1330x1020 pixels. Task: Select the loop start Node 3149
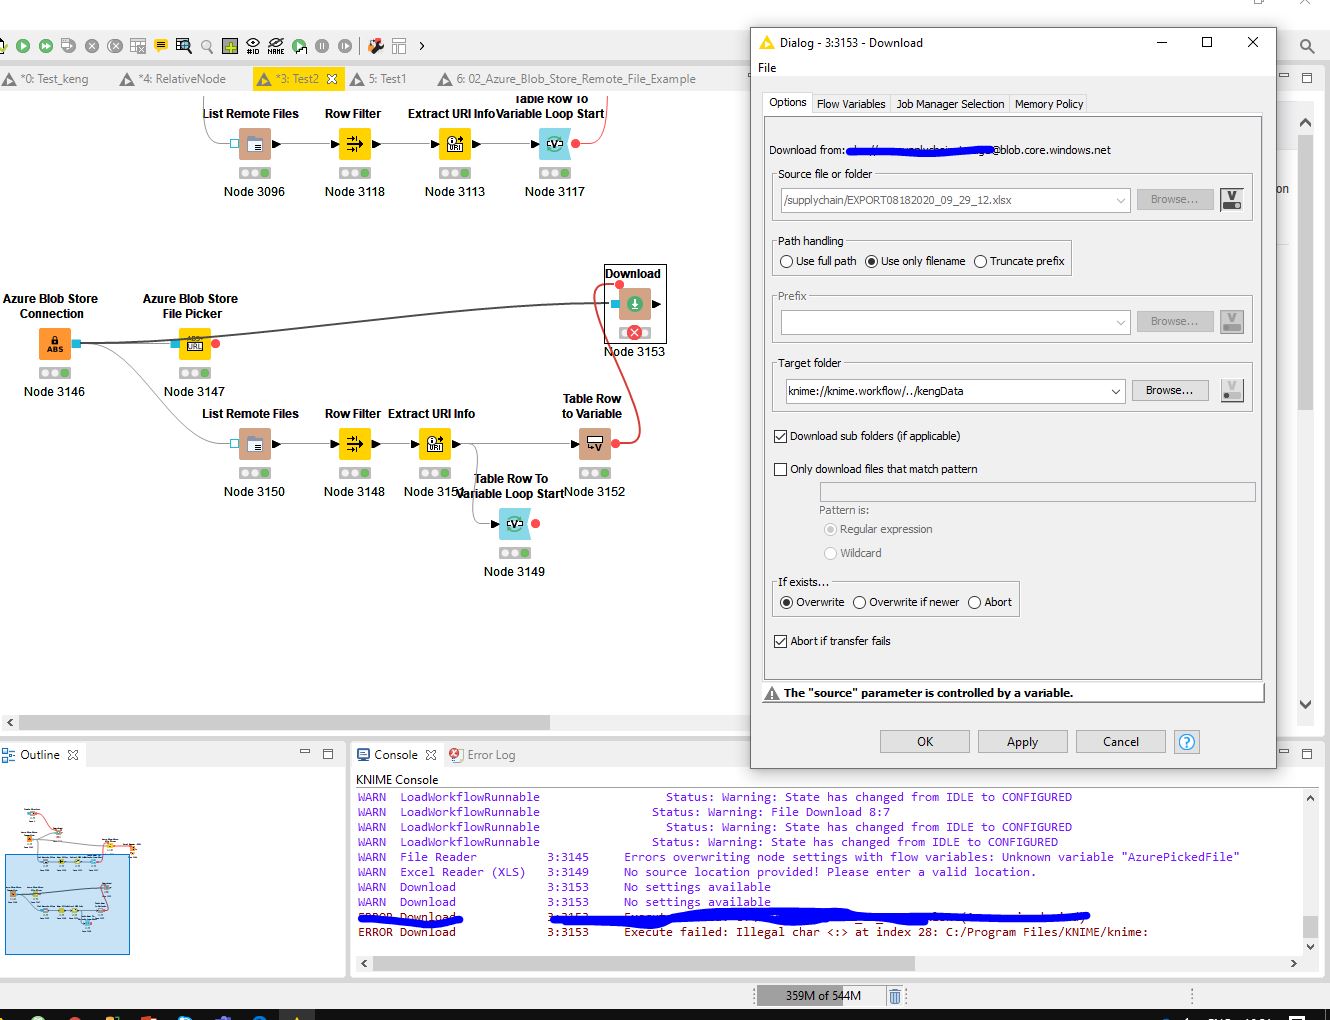click(515, 524)
